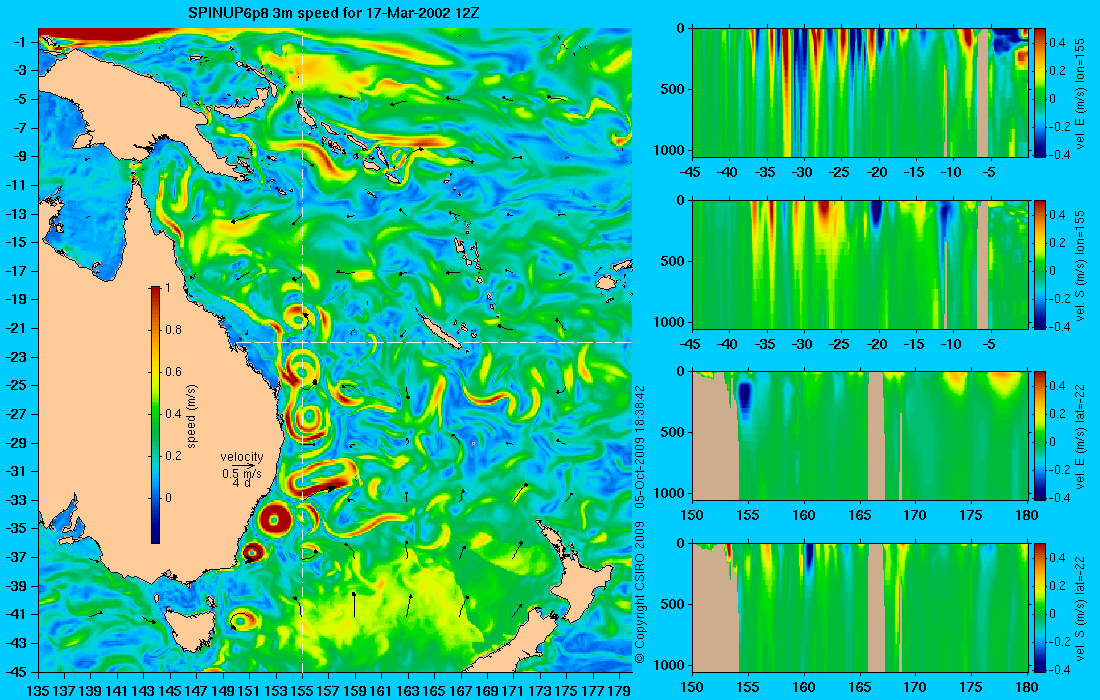The image size is (1100, 700).
Task: Click longitude tick "167" on main map axis
Action: pos(461,691)
